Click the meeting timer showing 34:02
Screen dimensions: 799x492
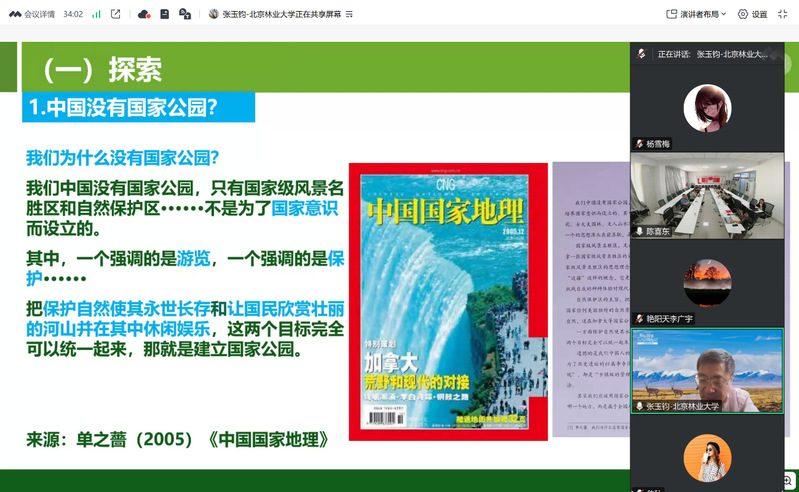73,14
